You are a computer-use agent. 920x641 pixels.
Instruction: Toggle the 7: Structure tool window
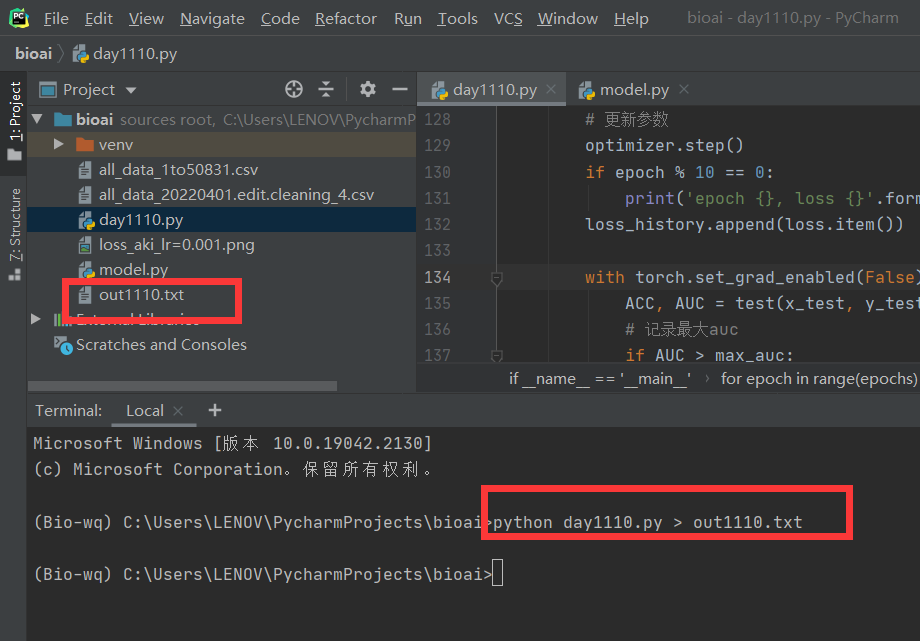tap(15, 234)
